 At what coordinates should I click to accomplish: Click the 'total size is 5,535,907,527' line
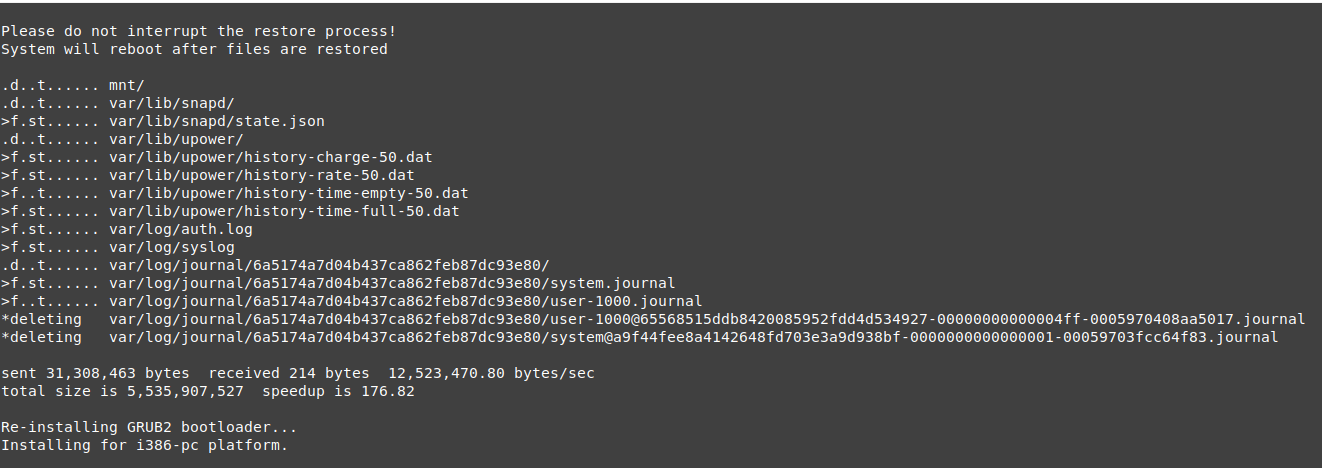[x=207, y=391]
